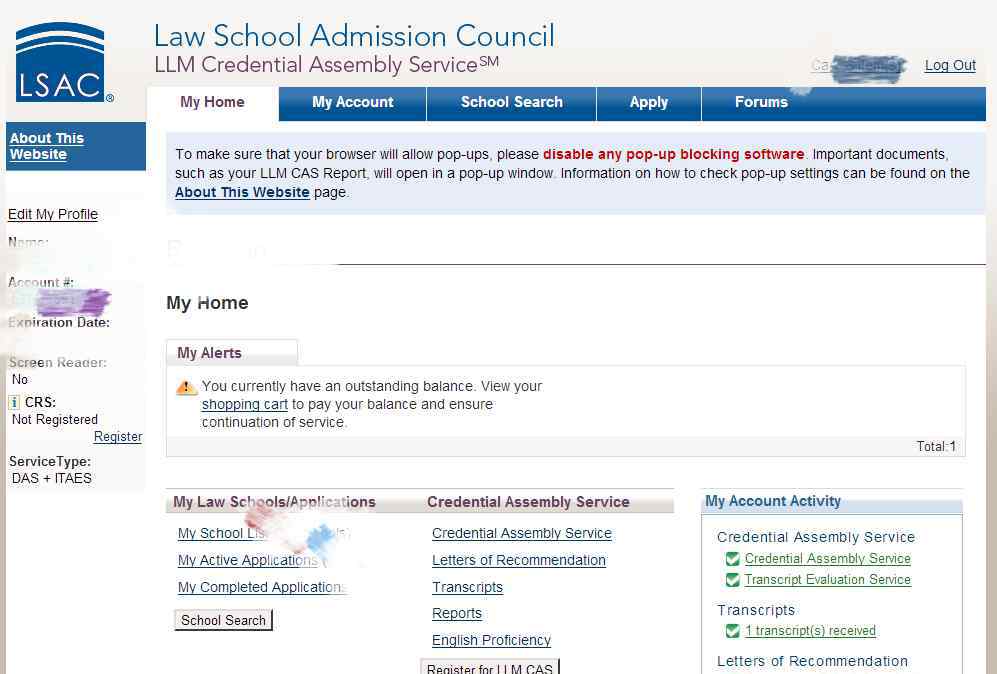Open English Proficiency link

pyautogui.click(x=492, y=640)
